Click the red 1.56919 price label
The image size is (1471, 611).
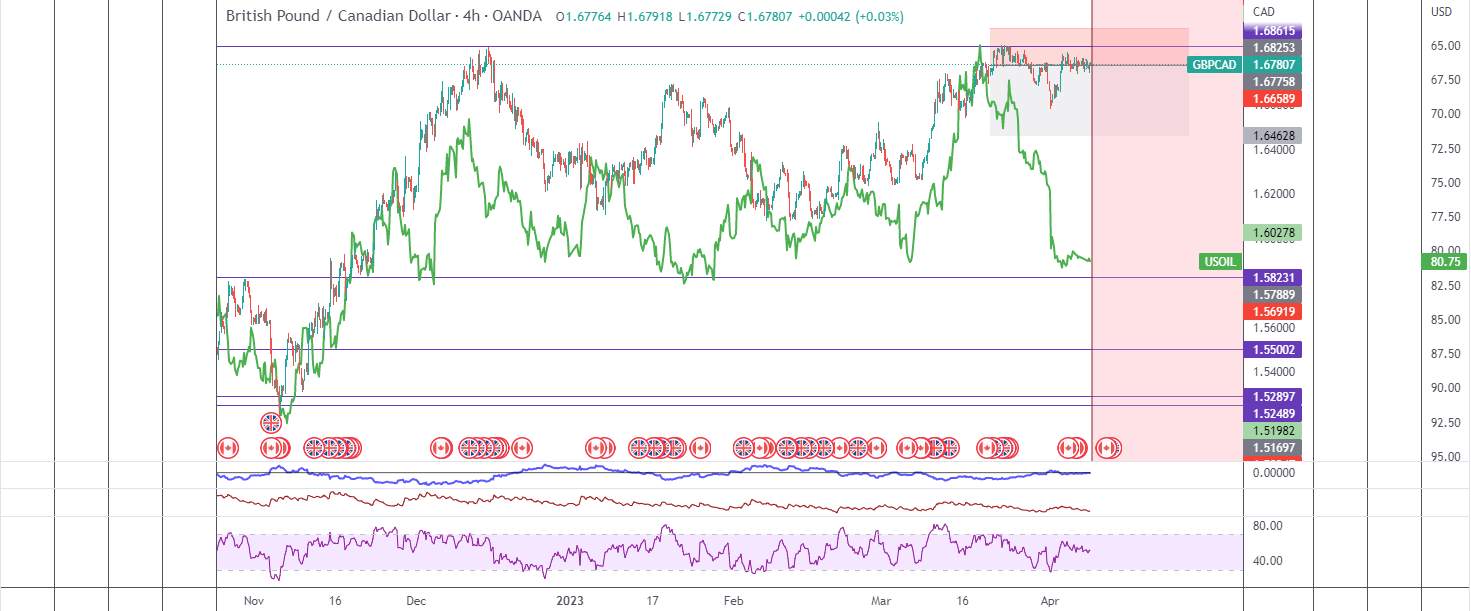(x=1273, y=311)
